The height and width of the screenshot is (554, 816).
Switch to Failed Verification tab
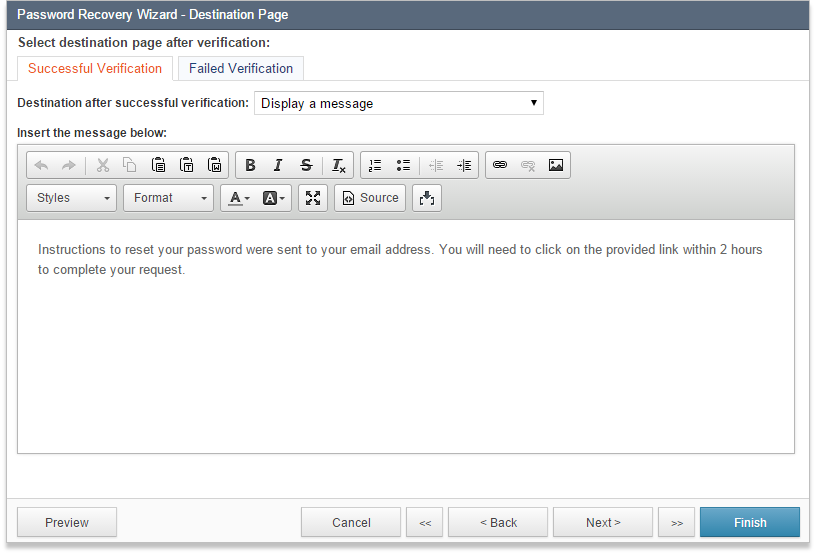click(241, 69)
